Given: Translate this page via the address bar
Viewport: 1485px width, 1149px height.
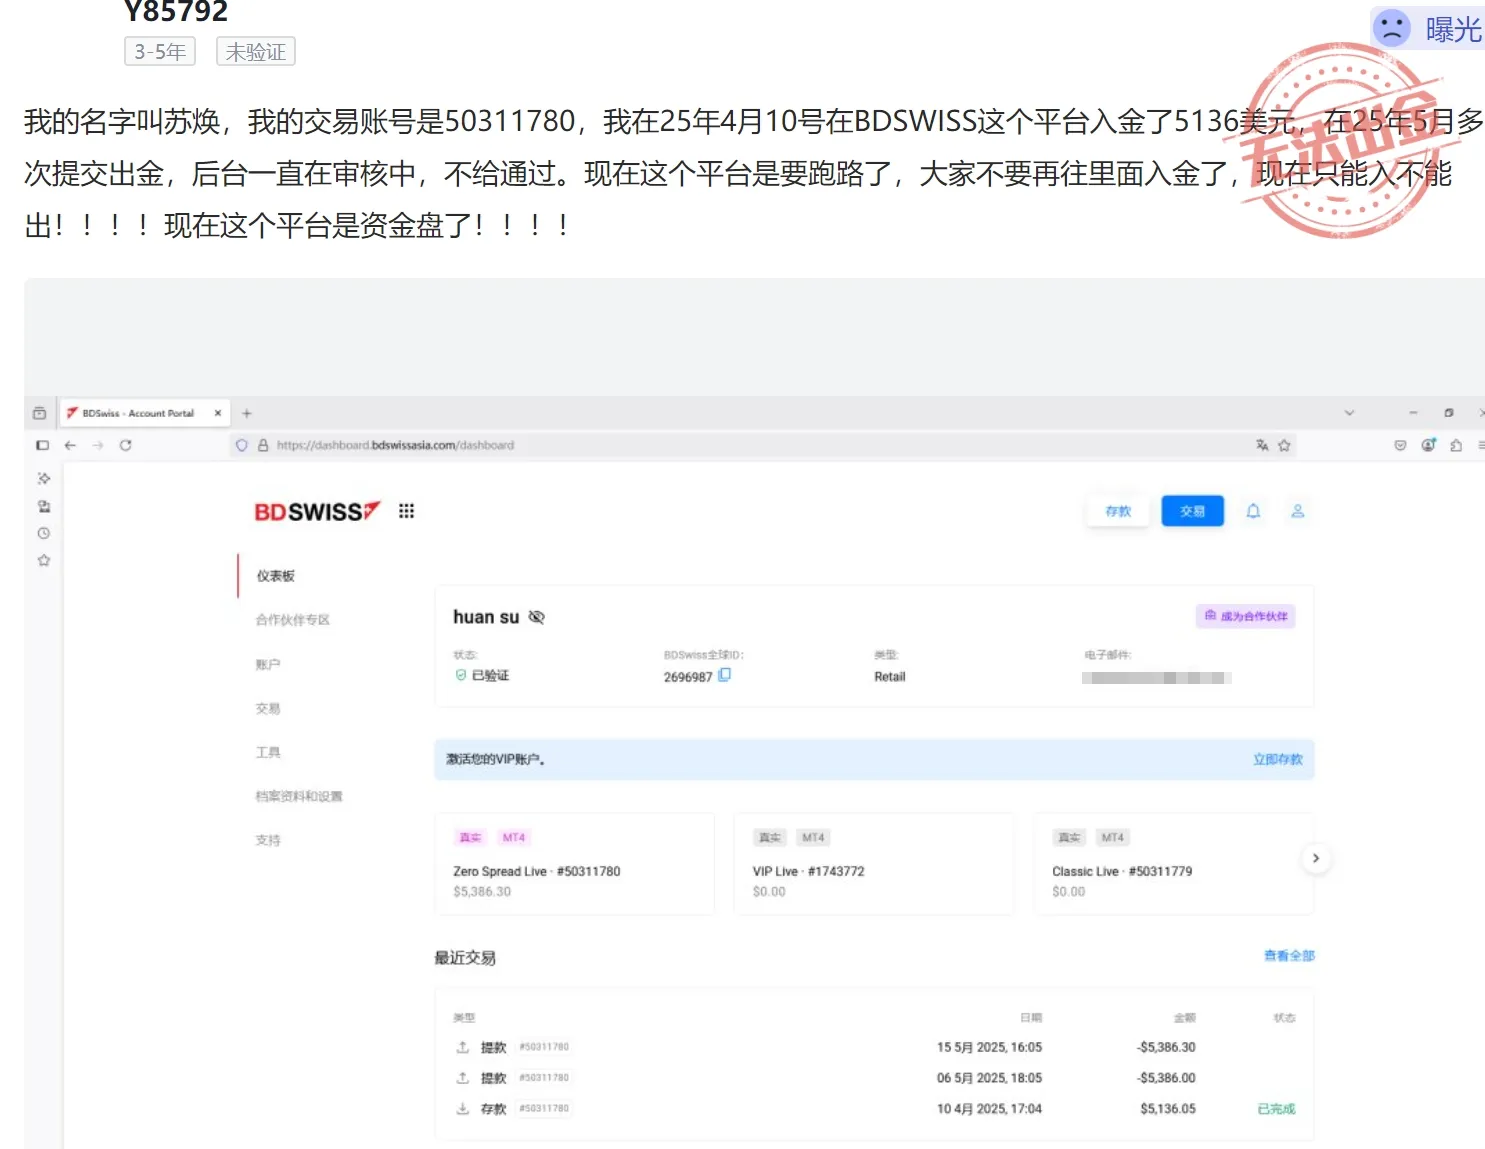Looking at the screenshot, I should click(1262, 445).
